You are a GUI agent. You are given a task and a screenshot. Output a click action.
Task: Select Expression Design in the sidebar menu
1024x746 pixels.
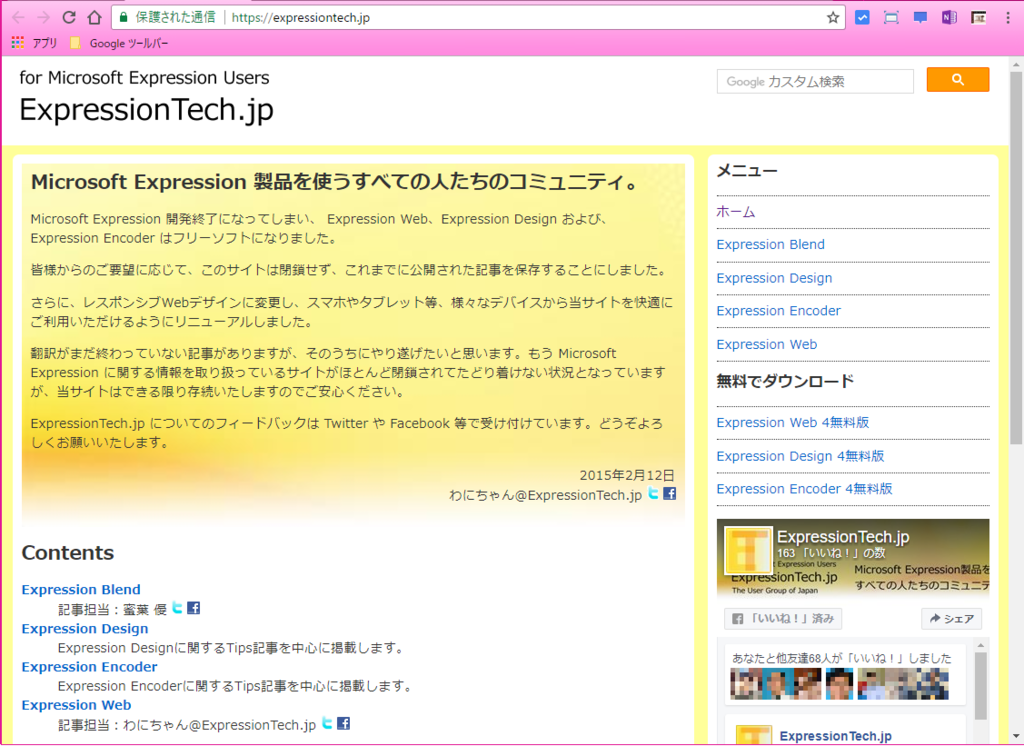(x=775, y=278)
